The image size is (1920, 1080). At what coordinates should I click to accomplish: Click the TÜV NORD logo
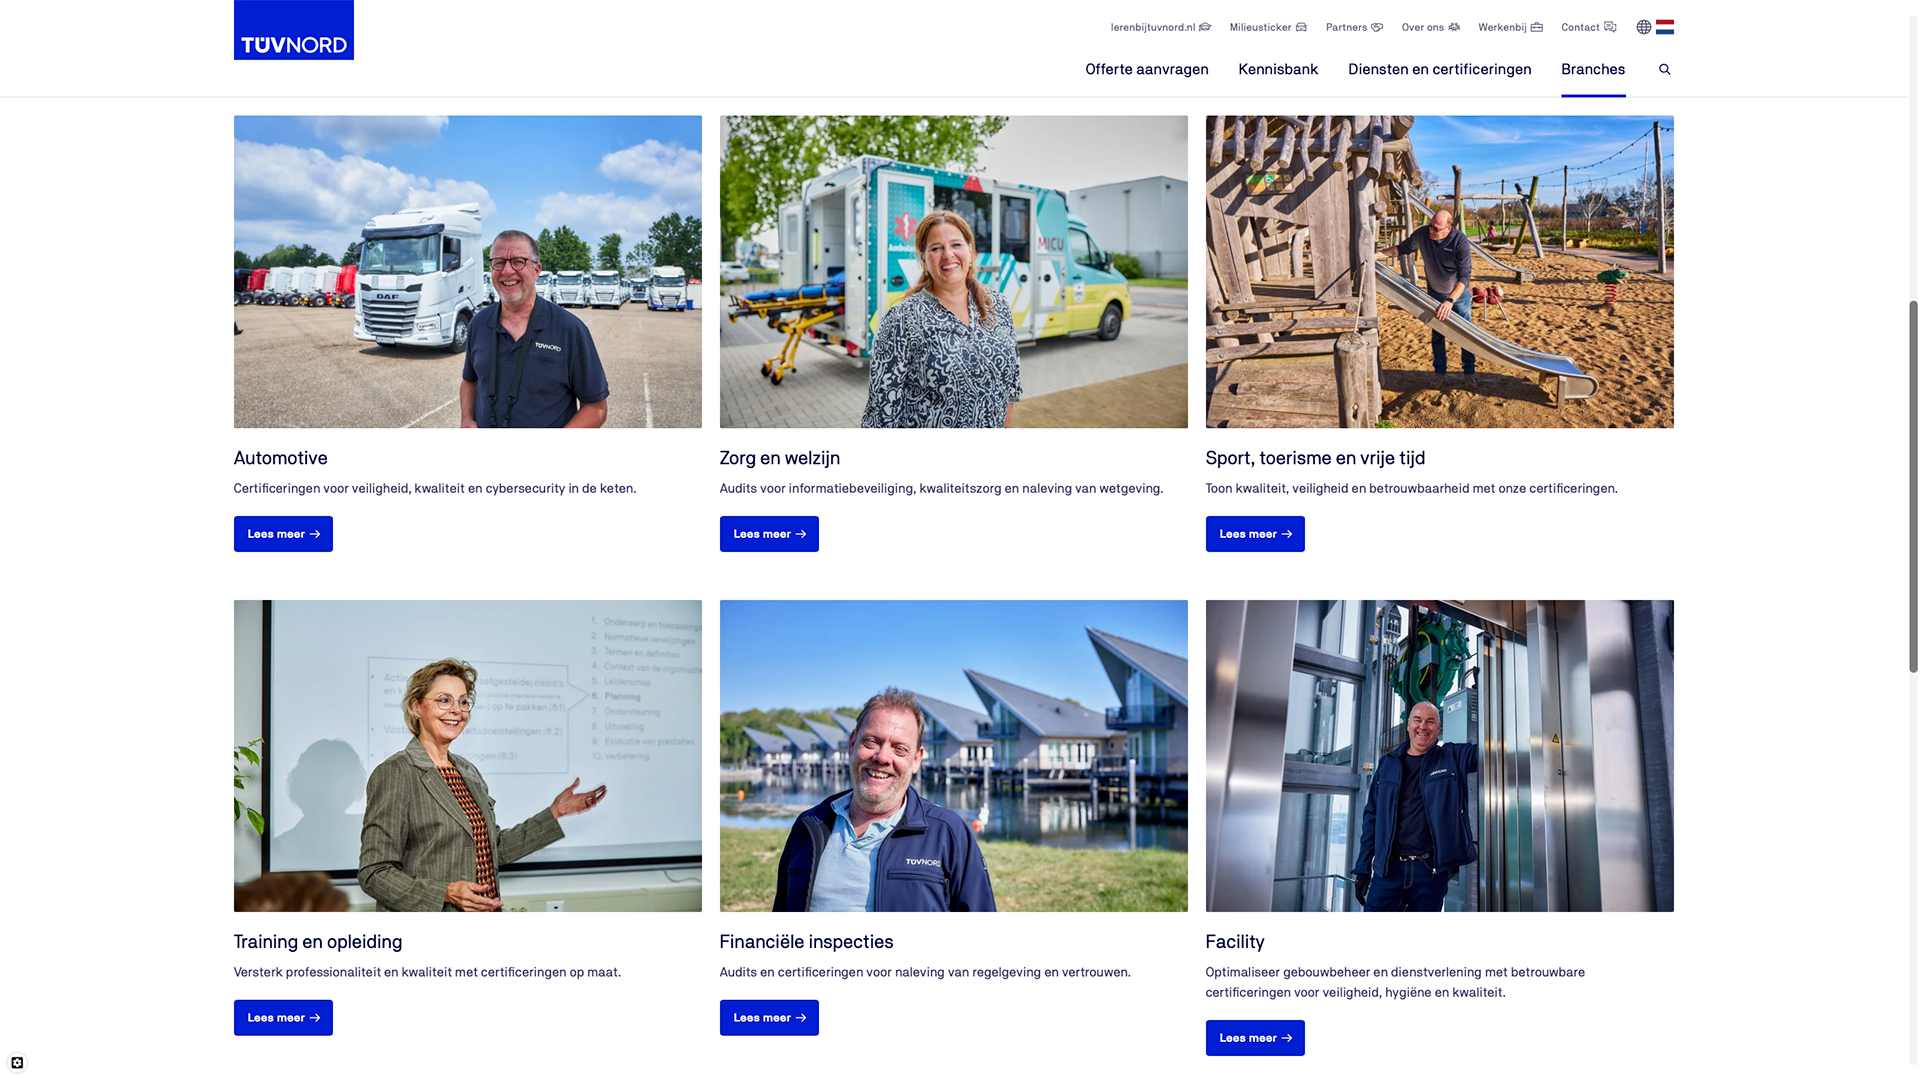tap(293, 30)
